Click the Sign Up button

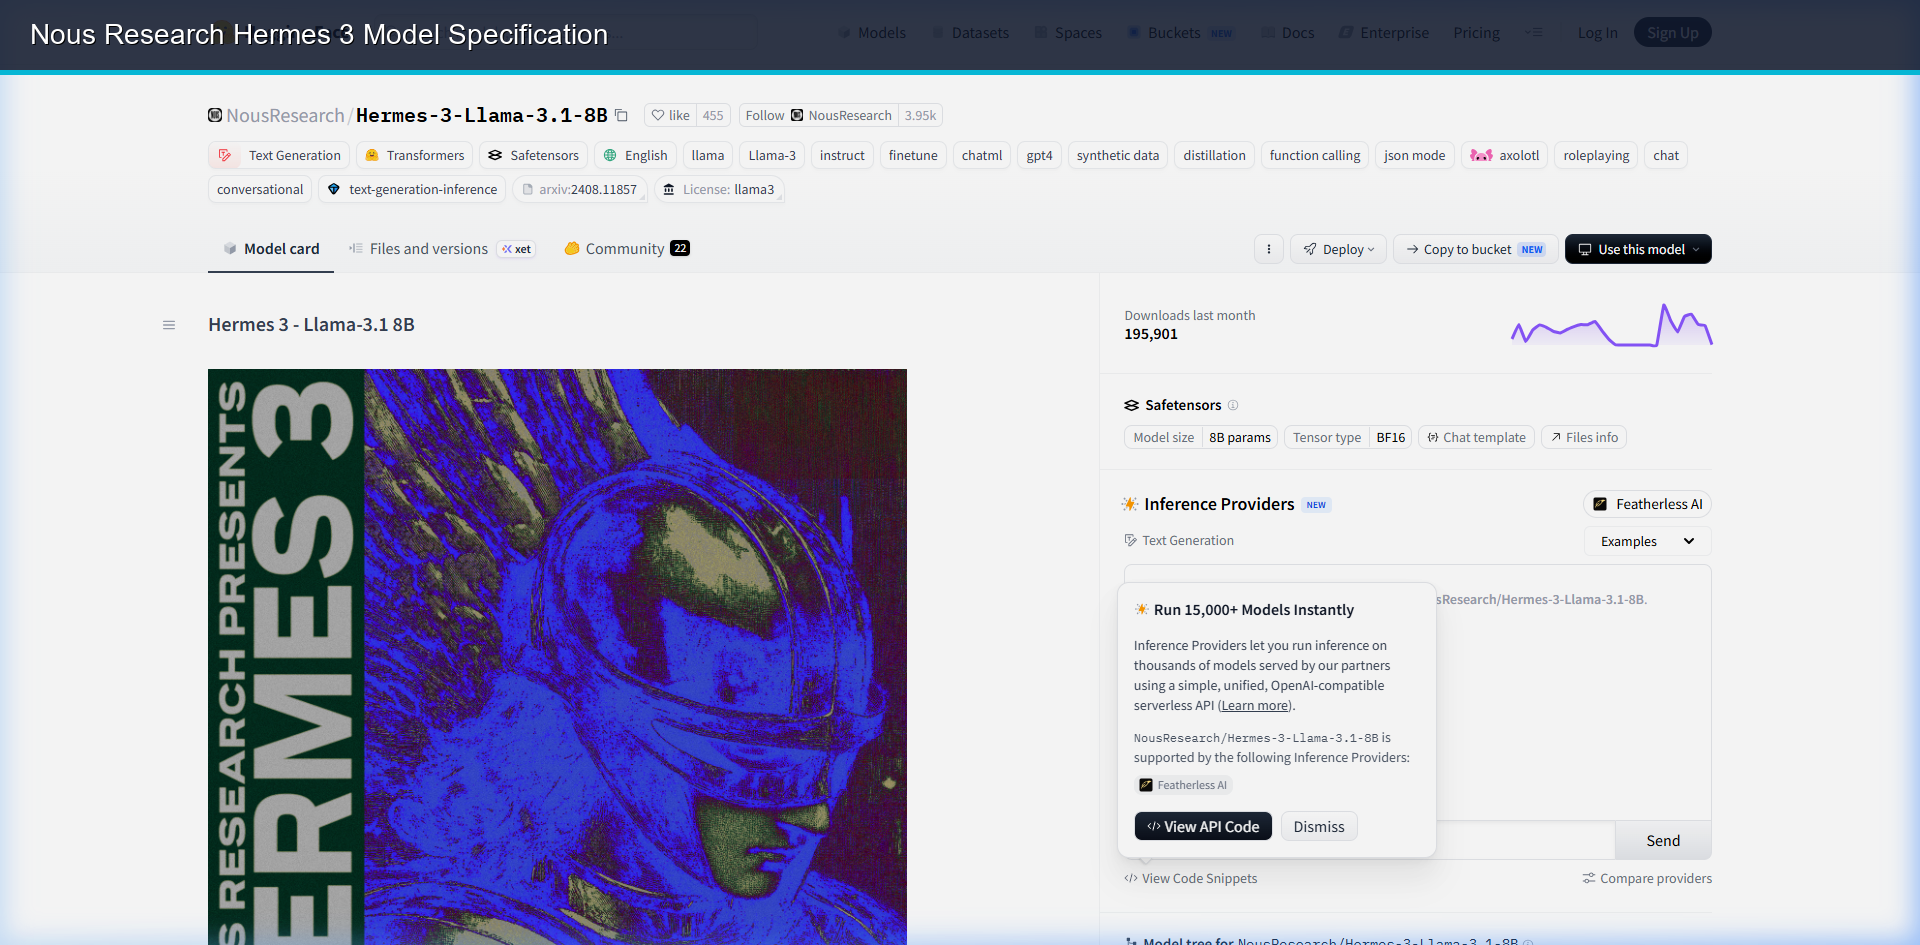(x=1672, y=33)
